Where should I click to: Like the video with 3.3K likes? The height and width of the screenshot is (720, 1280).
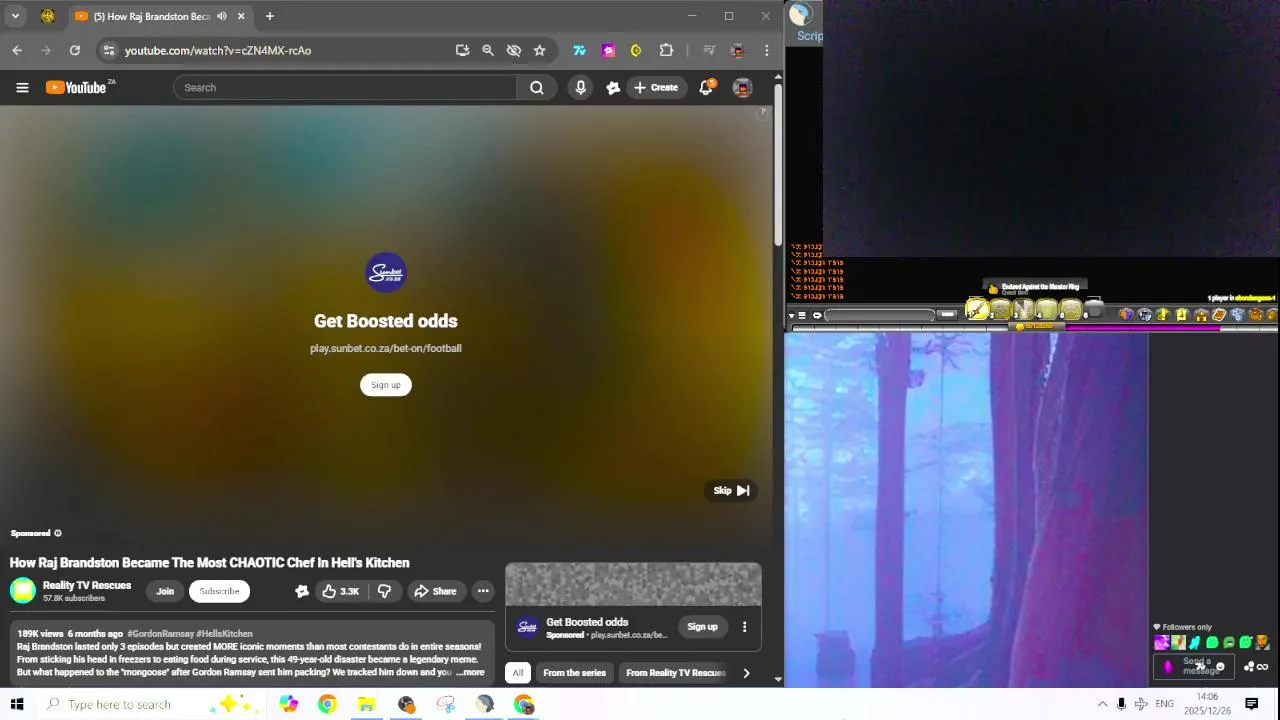(x=340, y=592)
